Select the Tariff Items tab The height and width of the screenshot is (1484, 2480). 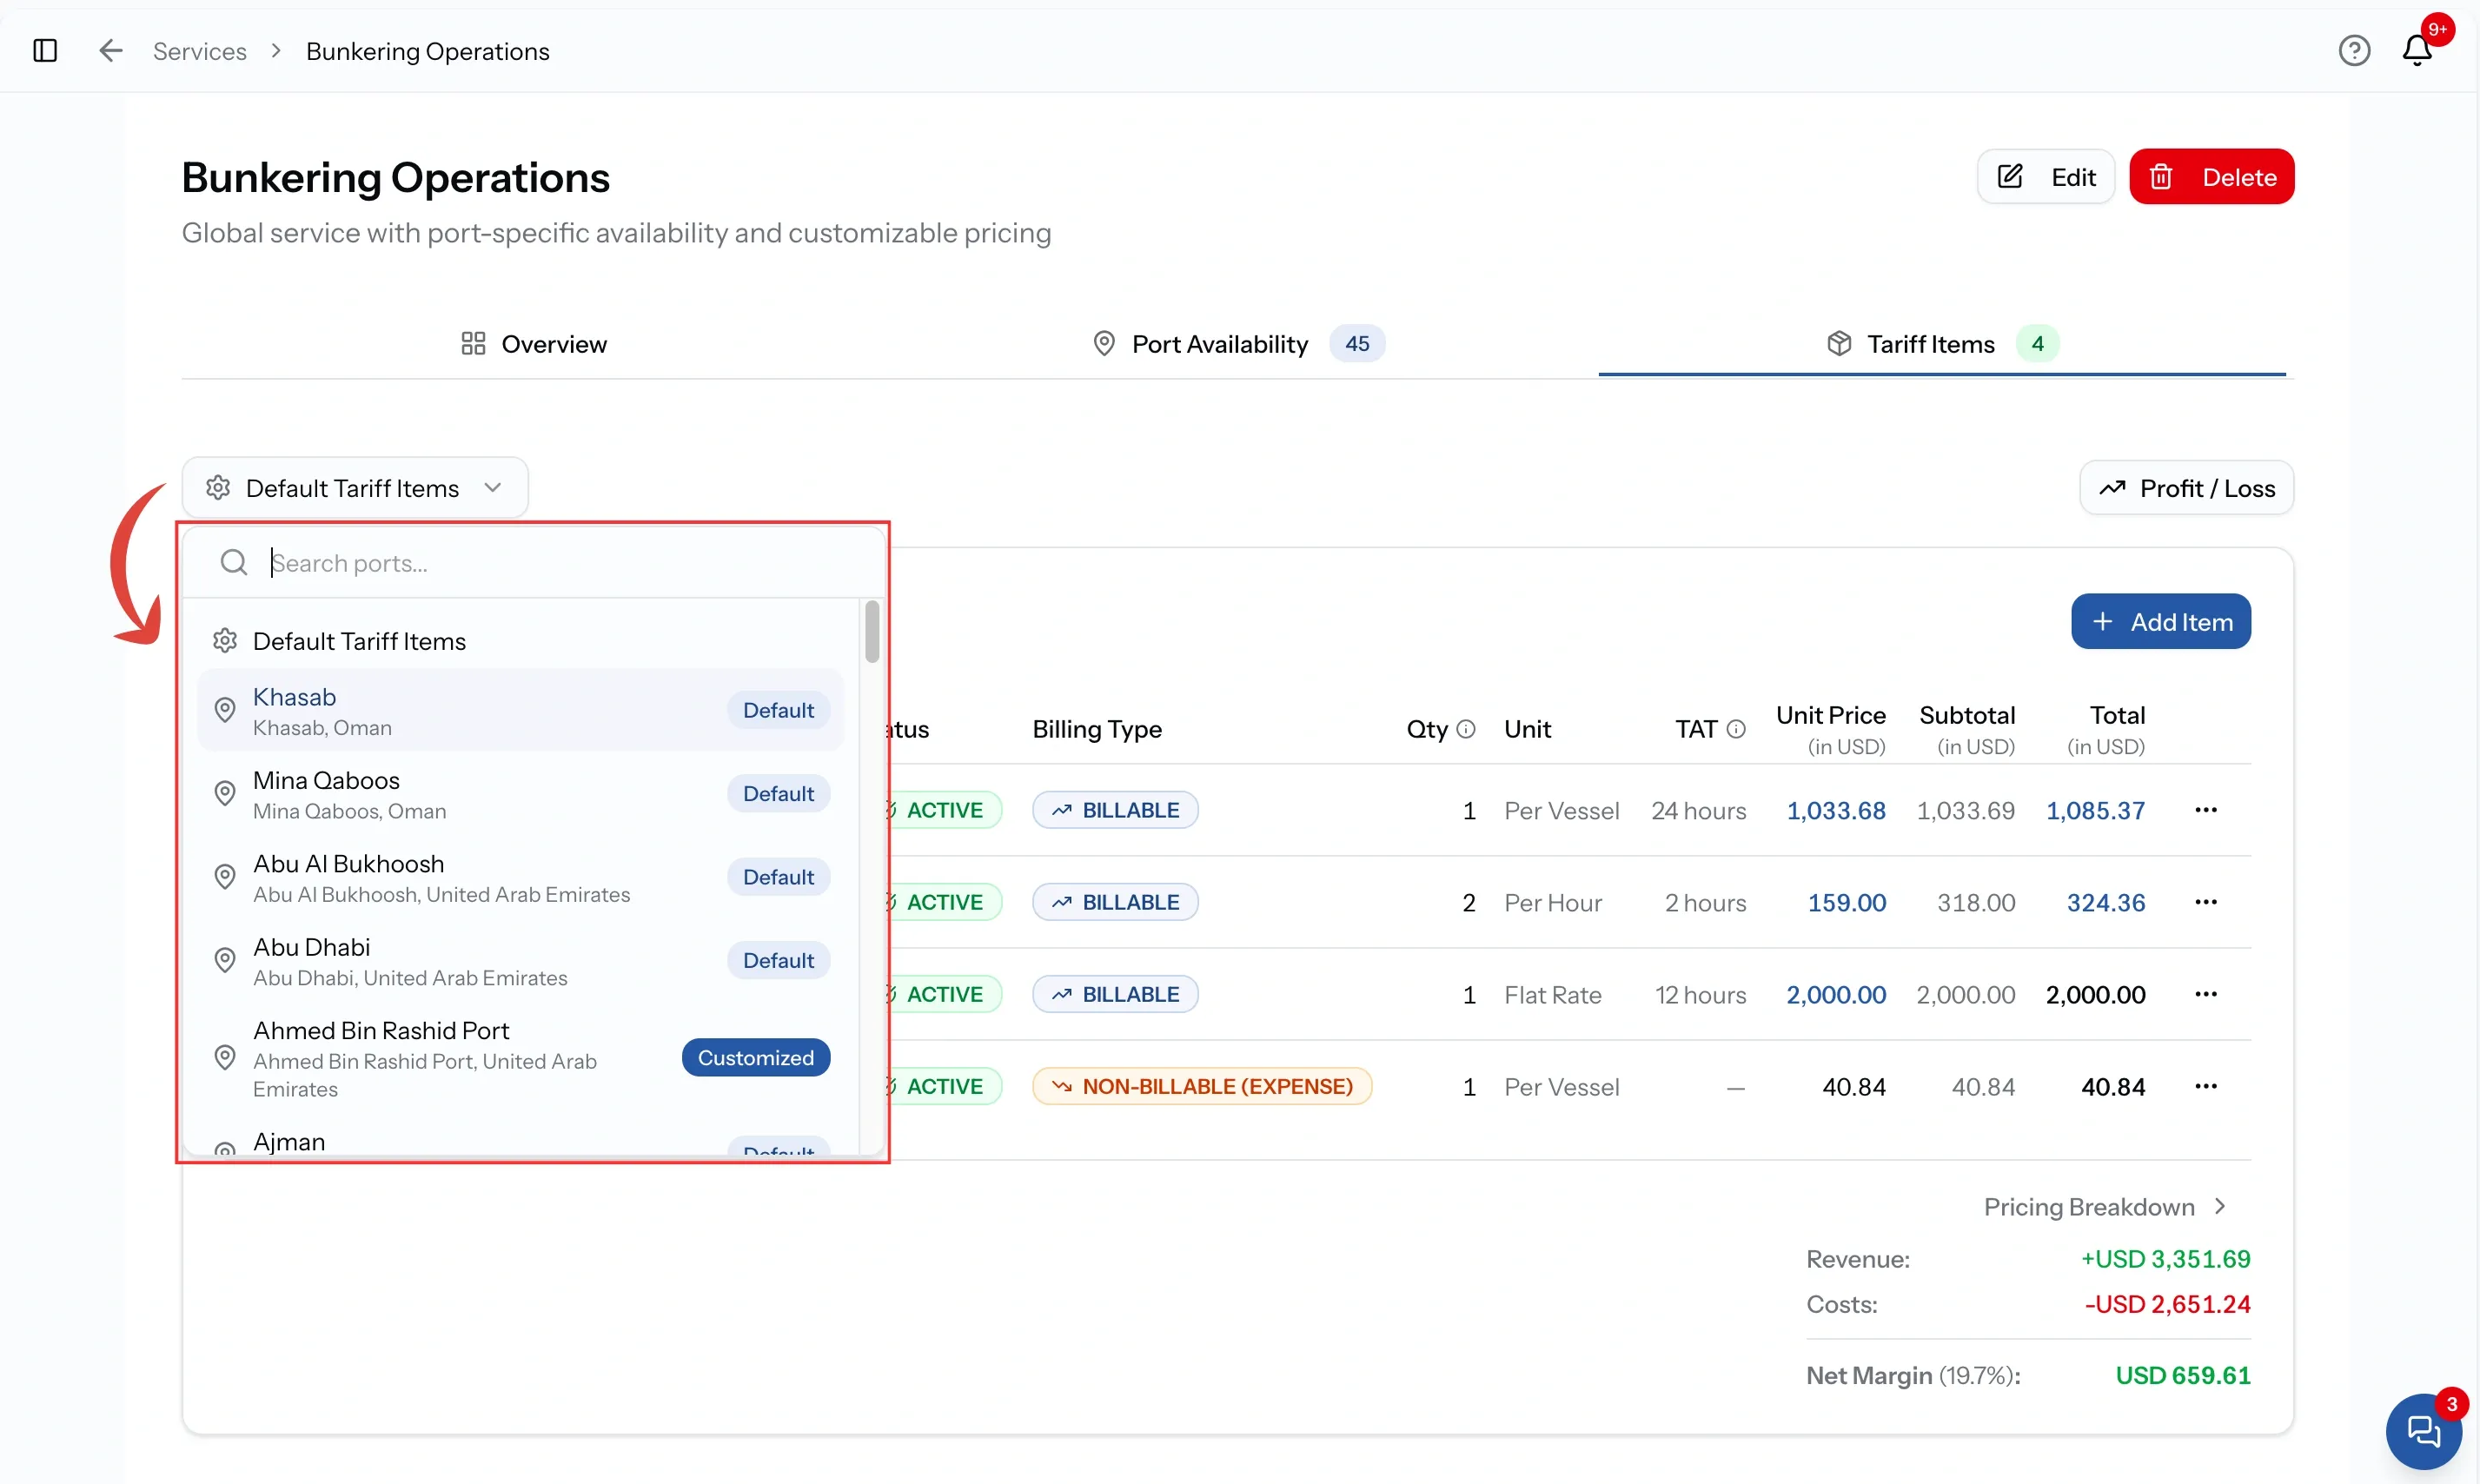coord(1942,344)
